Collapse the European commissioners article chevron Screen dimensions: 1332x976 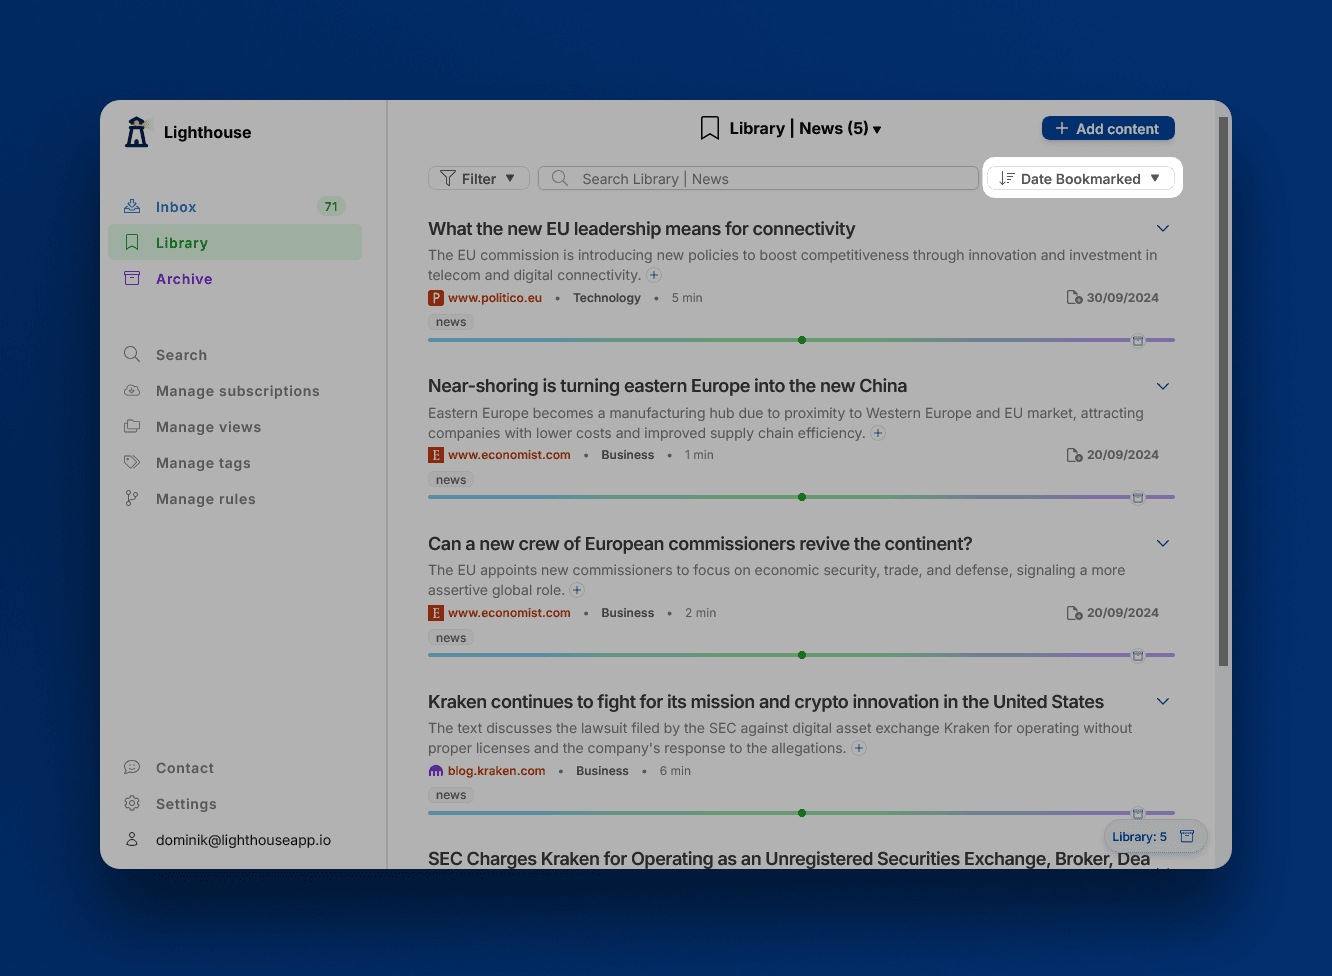1163,543
